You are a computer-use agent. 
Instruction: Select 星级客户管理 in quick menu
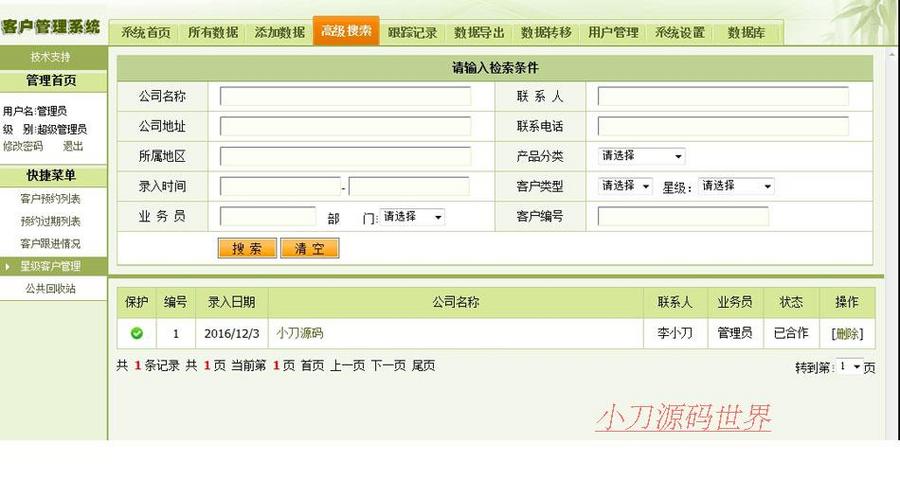(x=51, y=266)
